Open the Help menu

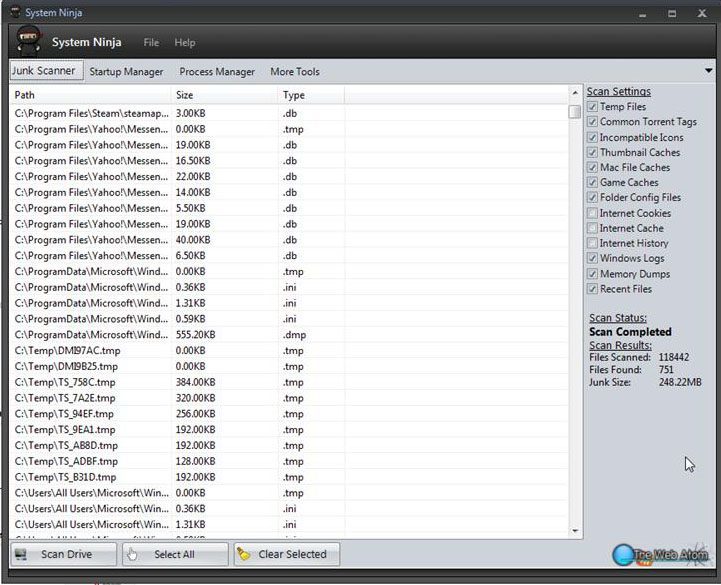(x=185, y=43)
